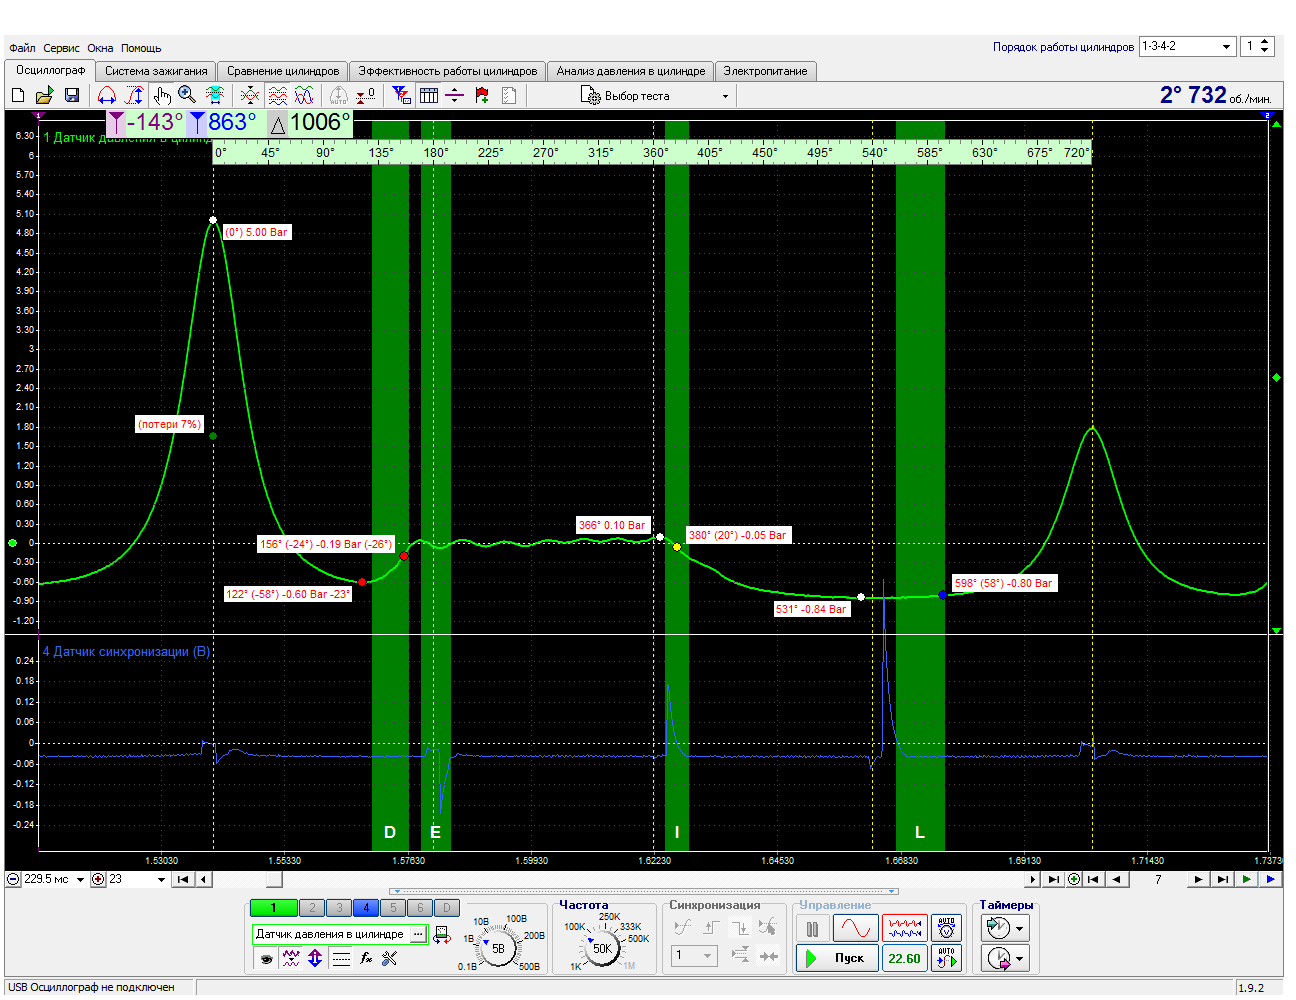Screen dimensions: 1296x1000
Task: Select the sine wave display mode
Action: point(856,928)
